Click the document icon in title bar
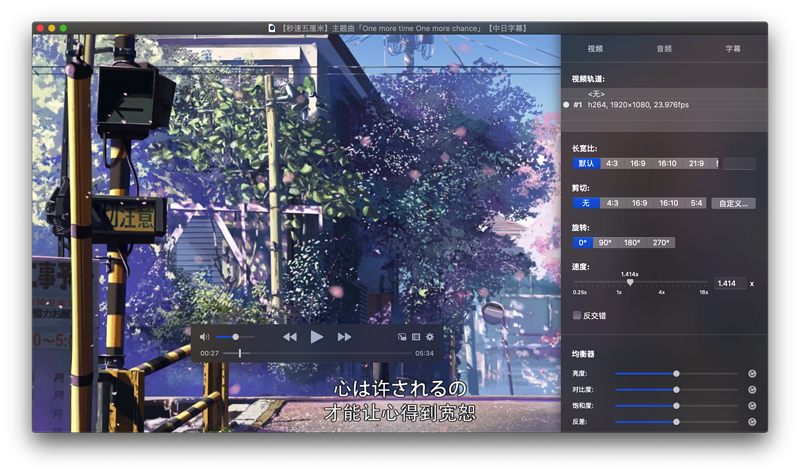Screen dimensions: 800x475 [272, 28]
